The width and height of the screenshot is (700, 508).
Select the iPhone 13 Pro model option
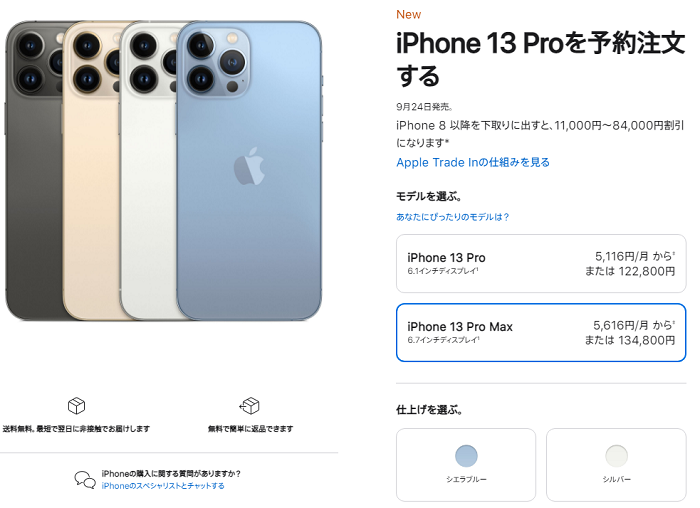coord(541,263)
